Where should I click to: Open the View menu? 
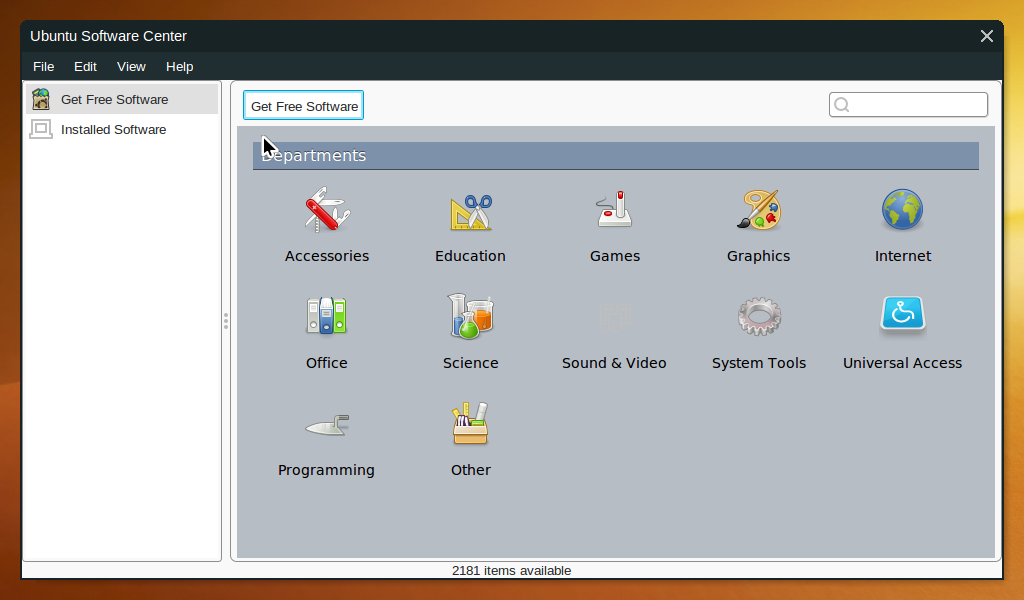131,67
